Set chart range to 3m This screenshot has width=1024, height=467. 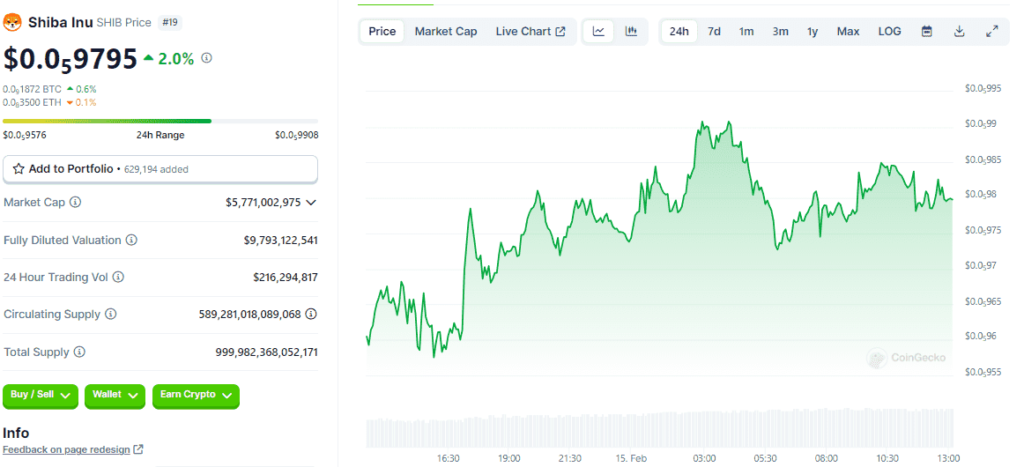coord(780,31)
